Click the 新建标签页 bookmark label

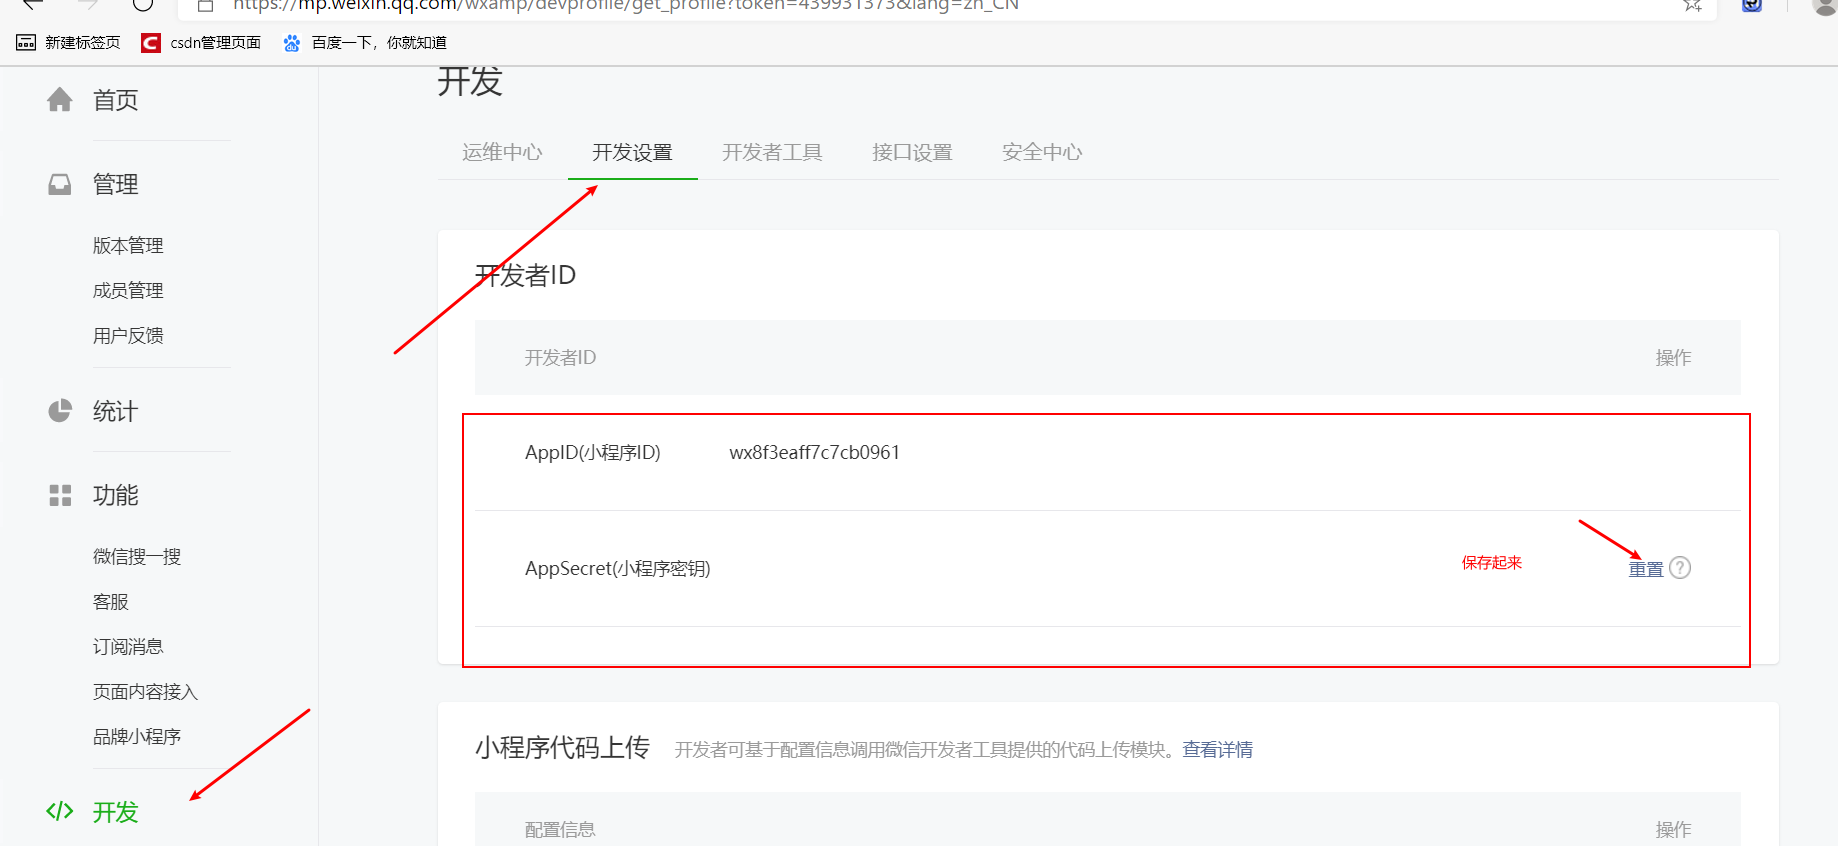(83, 43)
